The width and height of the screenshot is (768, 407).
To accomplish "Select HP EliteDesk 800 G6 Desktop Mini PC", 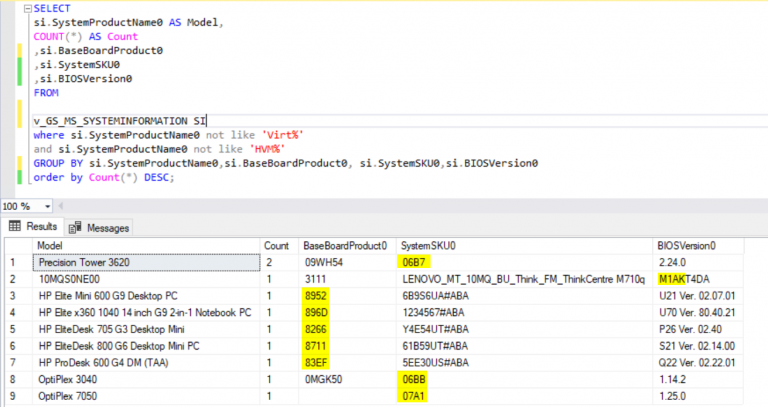I will coord(146,346).
